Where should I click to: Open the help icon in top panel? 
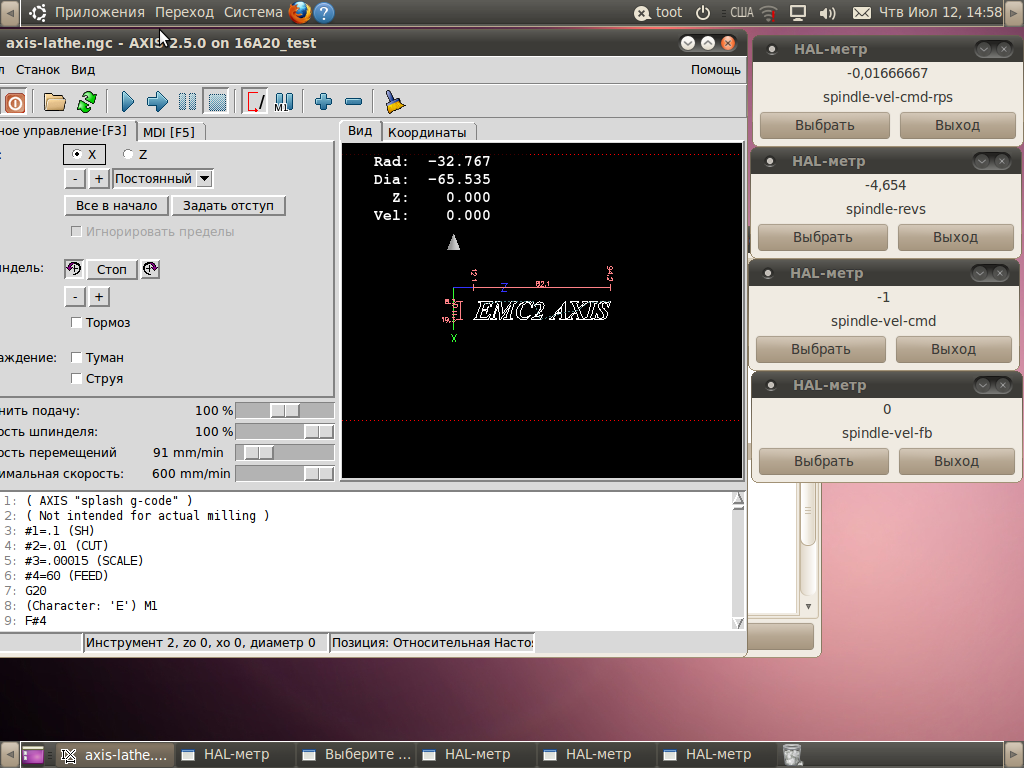324,12
